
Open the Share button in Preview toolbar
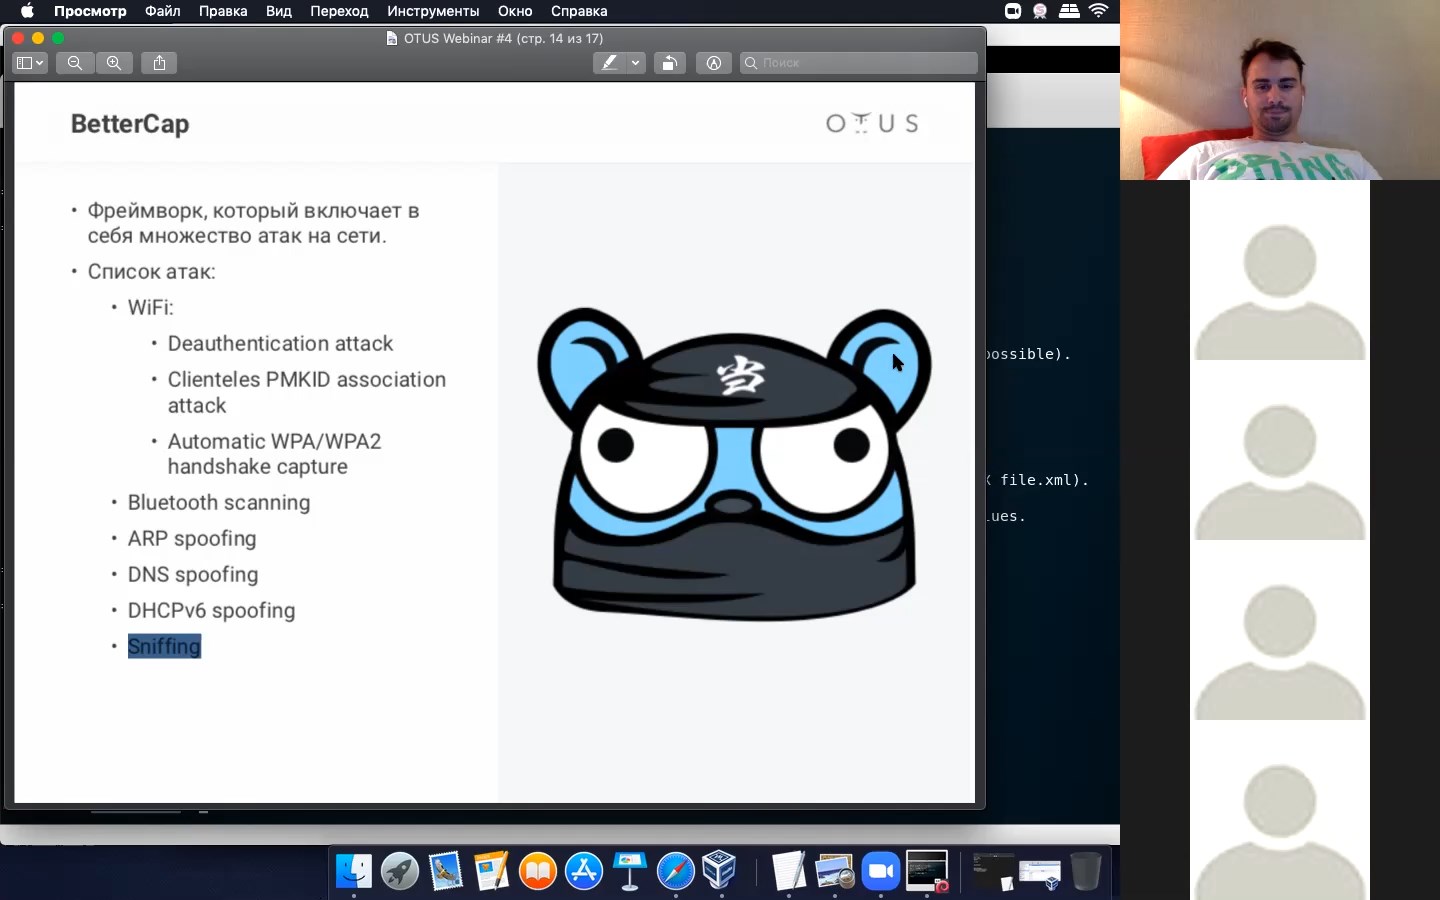(159, 63)
